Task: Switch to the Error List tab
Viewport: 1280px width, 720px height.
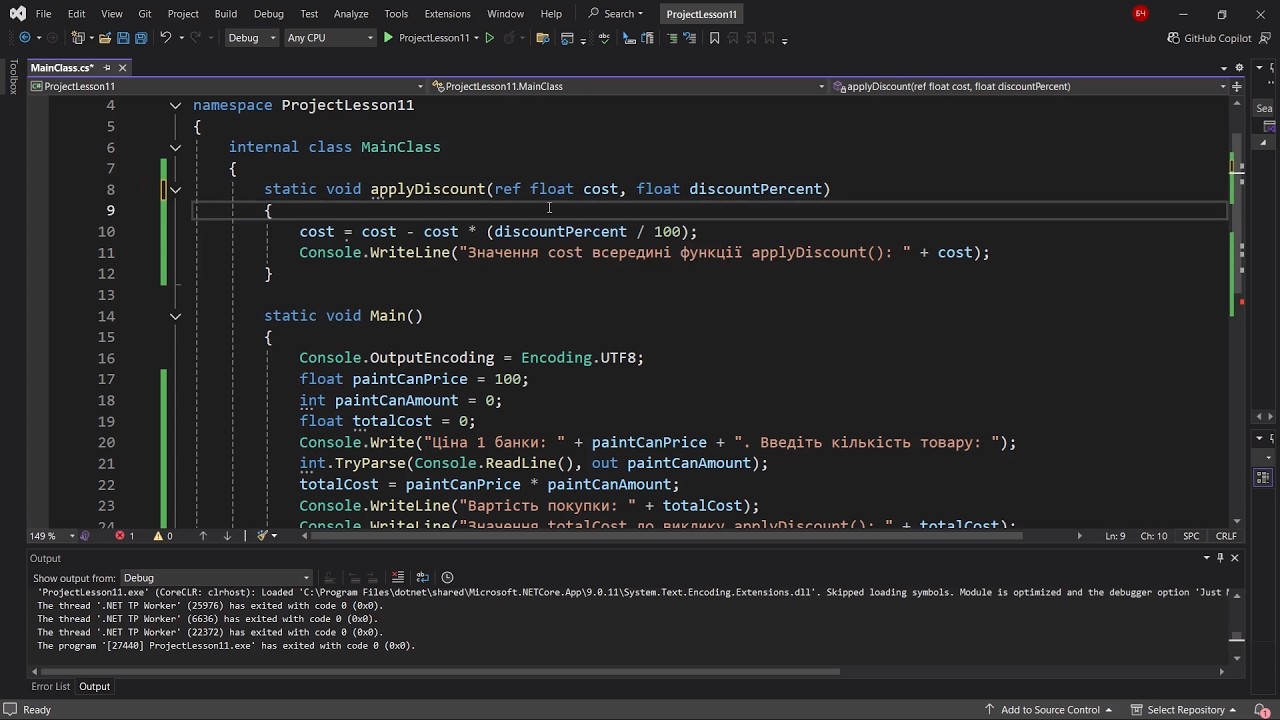Action: pyautogui.click(x=50, y=686)
